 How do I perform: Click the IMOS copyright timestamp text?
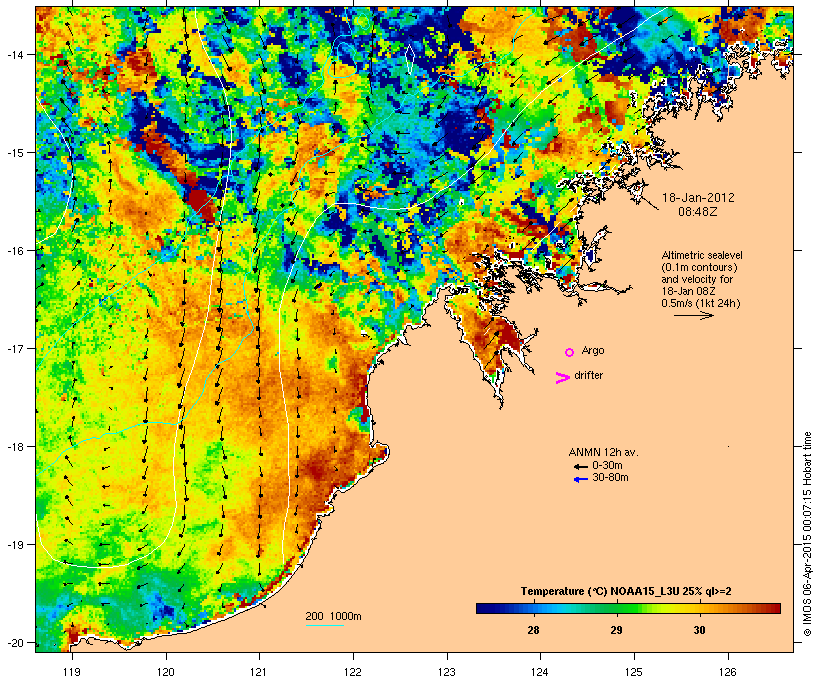(807, 534)
